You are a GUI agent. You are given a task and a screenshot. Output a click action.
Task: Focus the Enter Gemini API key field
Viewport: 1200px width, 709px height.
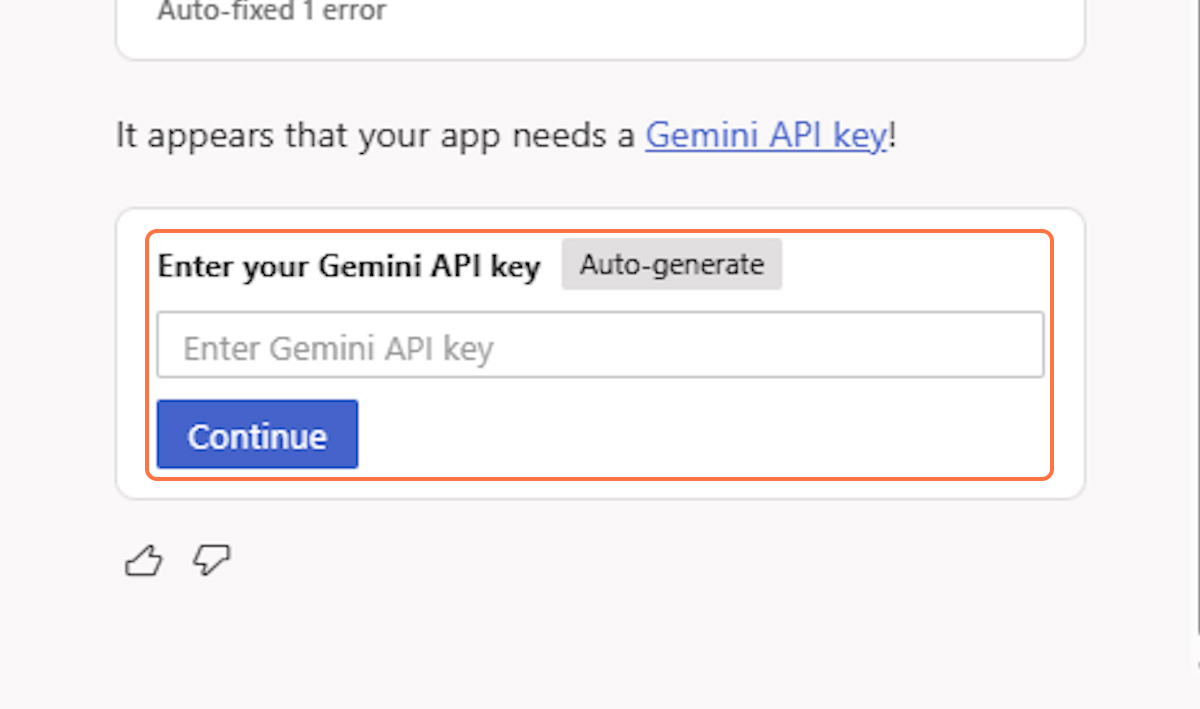coord(600,346)
